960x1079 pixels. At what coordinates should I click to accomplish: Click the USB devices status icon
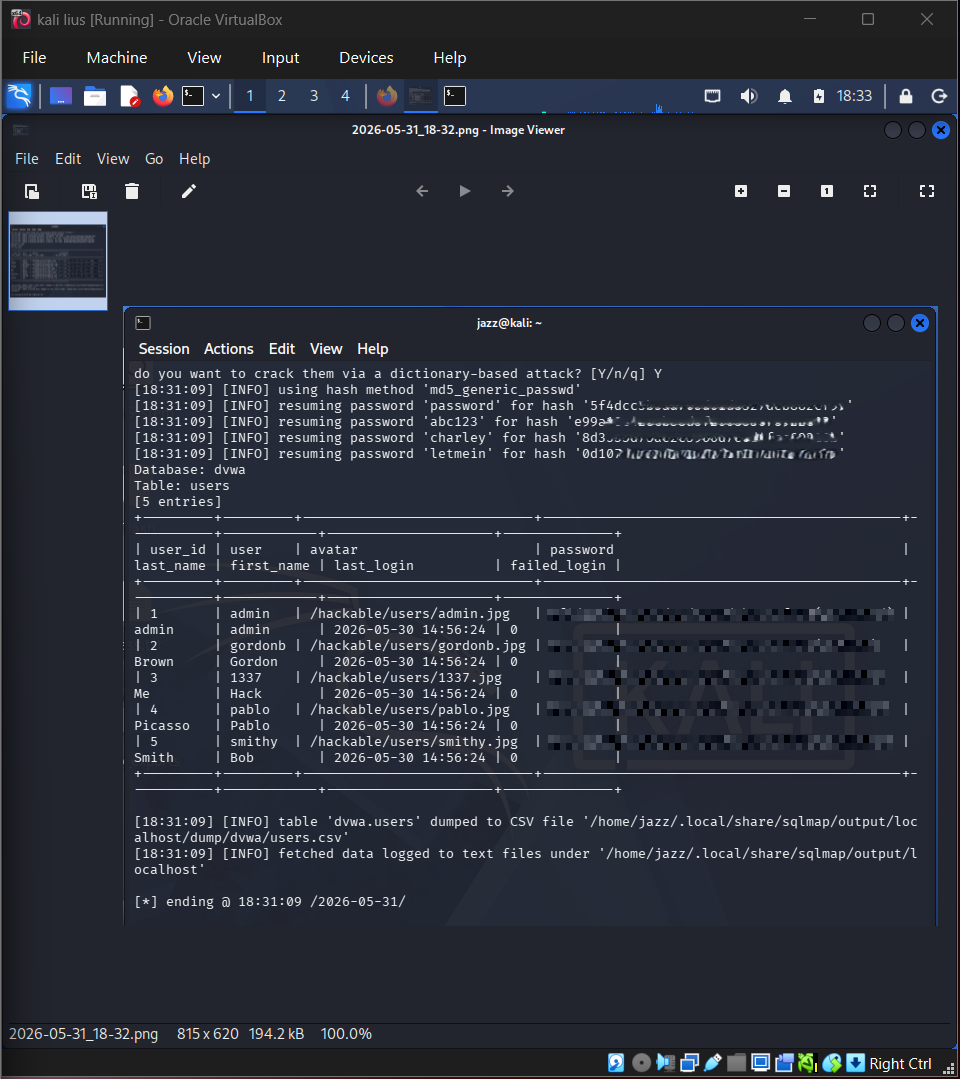tap(713, 1062)
